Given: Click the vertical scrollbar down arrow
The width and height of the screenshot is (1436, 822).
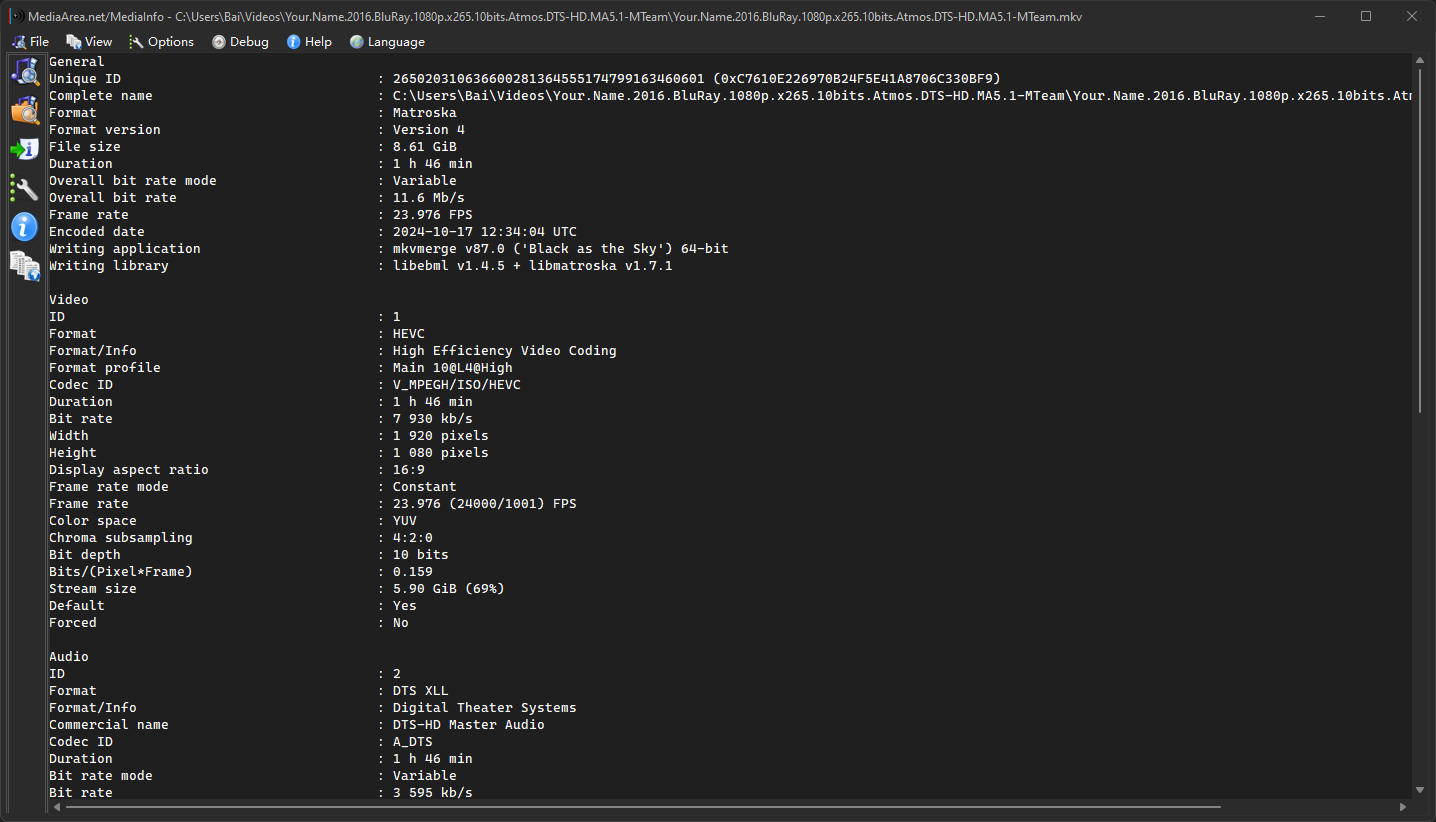Looking at the screenshot, I should tap(1420, 790).
